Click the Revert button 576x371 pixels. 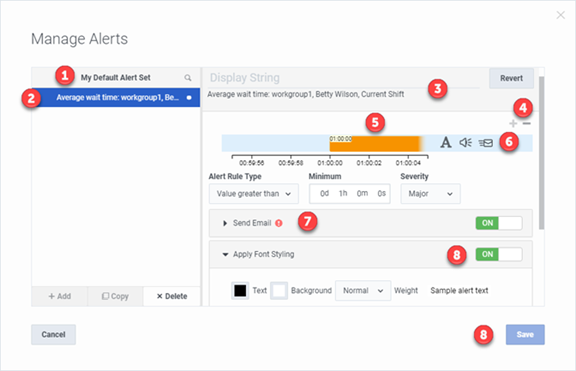click(511, 78)
